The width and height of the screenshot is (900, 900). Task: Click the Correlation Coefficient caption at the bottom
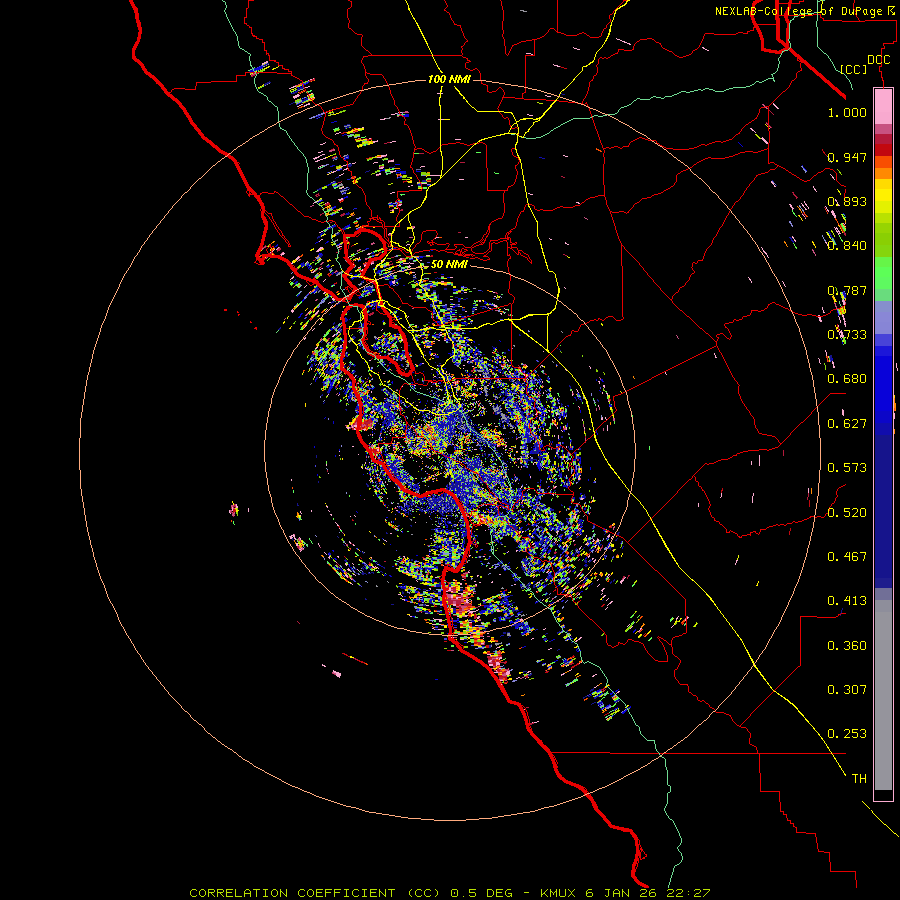coord(449,893)
